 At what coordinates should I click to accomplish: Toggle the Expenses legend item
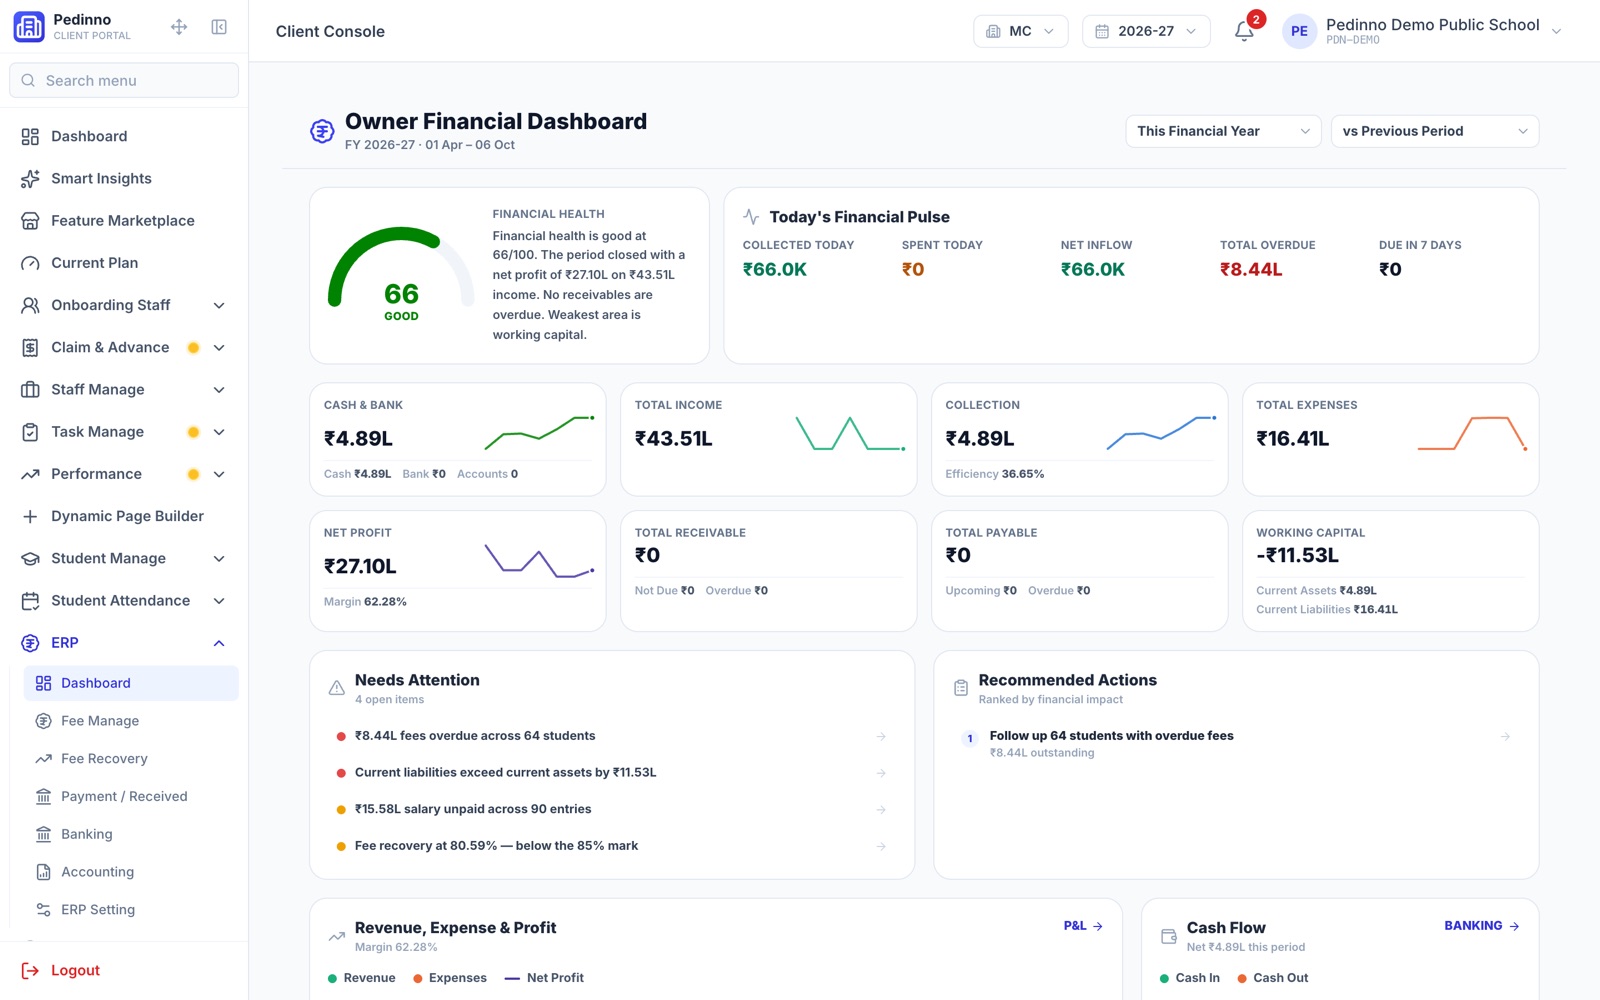pyautogui.click(x=450, y=978)
